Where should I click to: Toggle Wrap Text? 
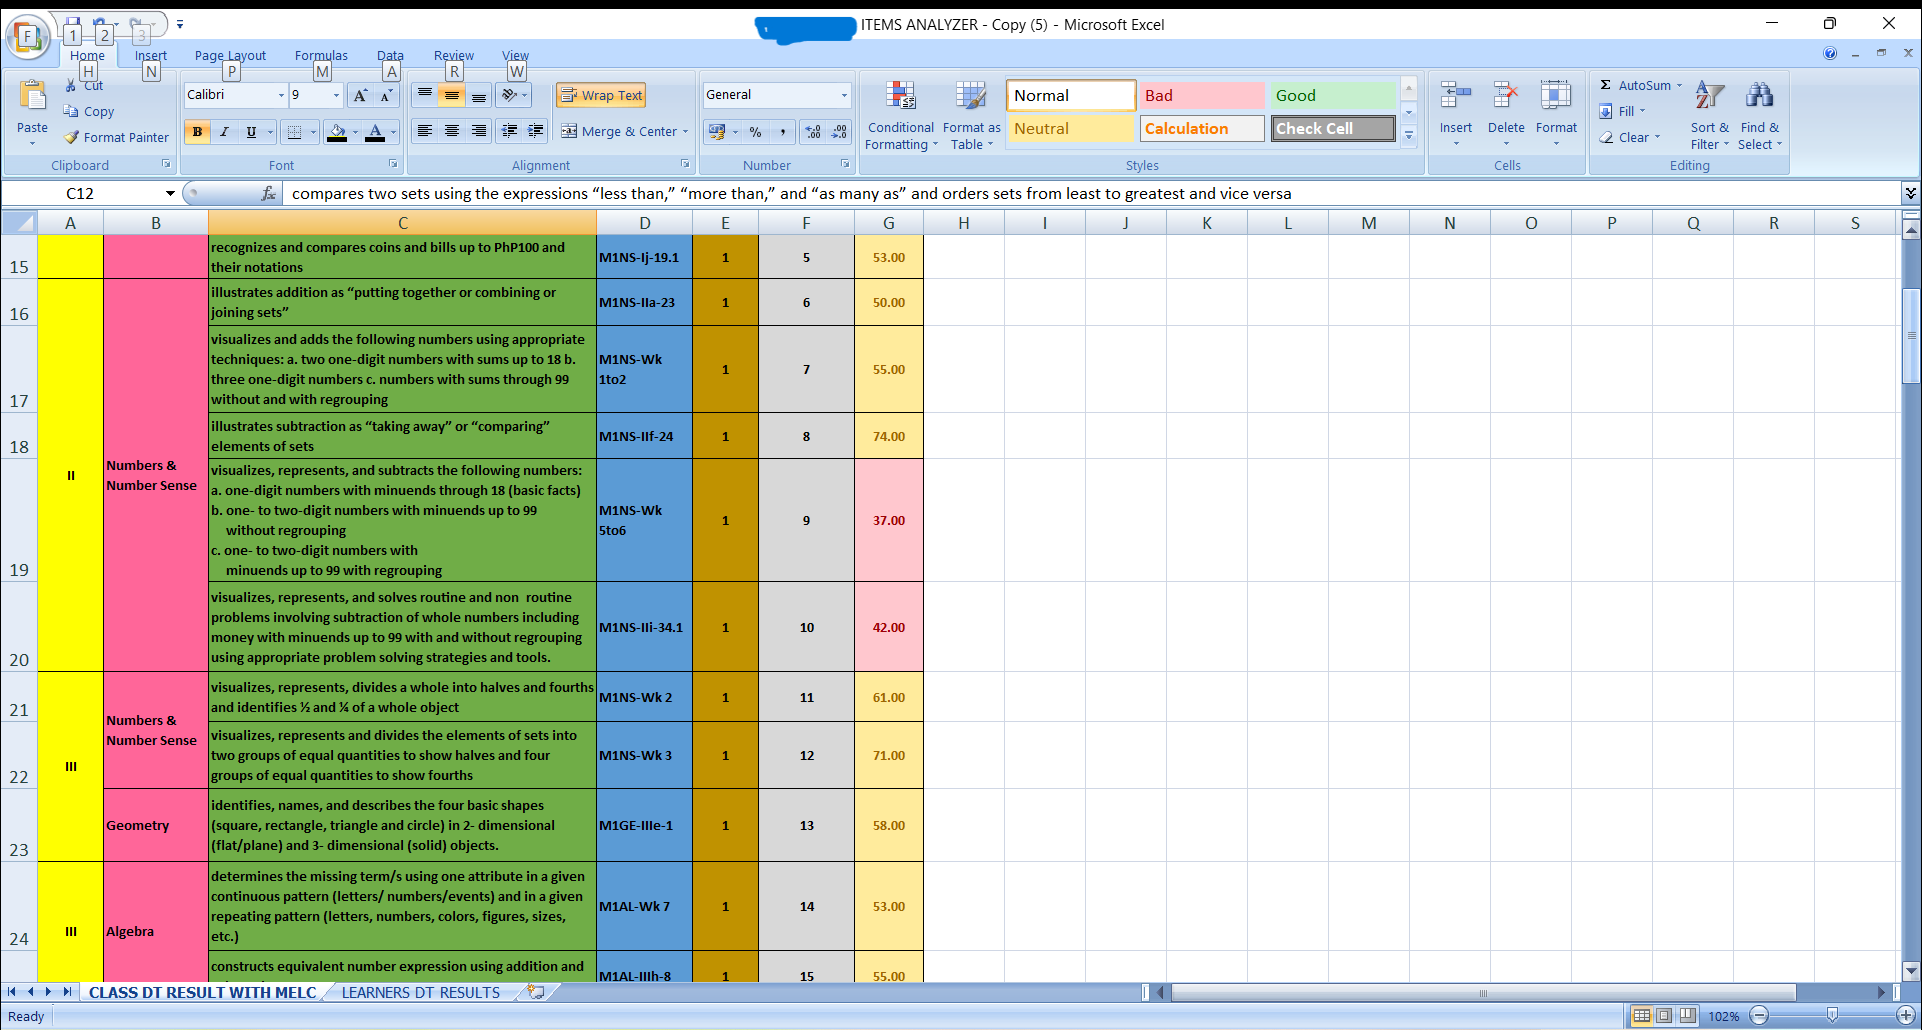click(x=601, y=95)
